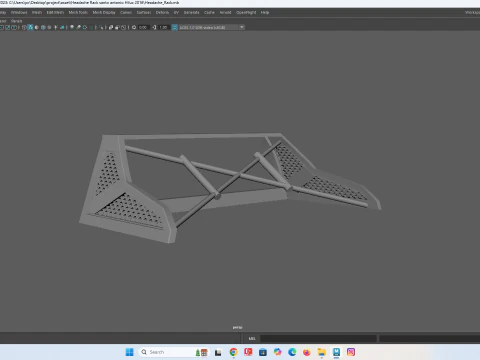Viewport: 480px width, 360px height.
Task: Open the Windows menu
Action: pyautogui.click(x=19, y=13)
